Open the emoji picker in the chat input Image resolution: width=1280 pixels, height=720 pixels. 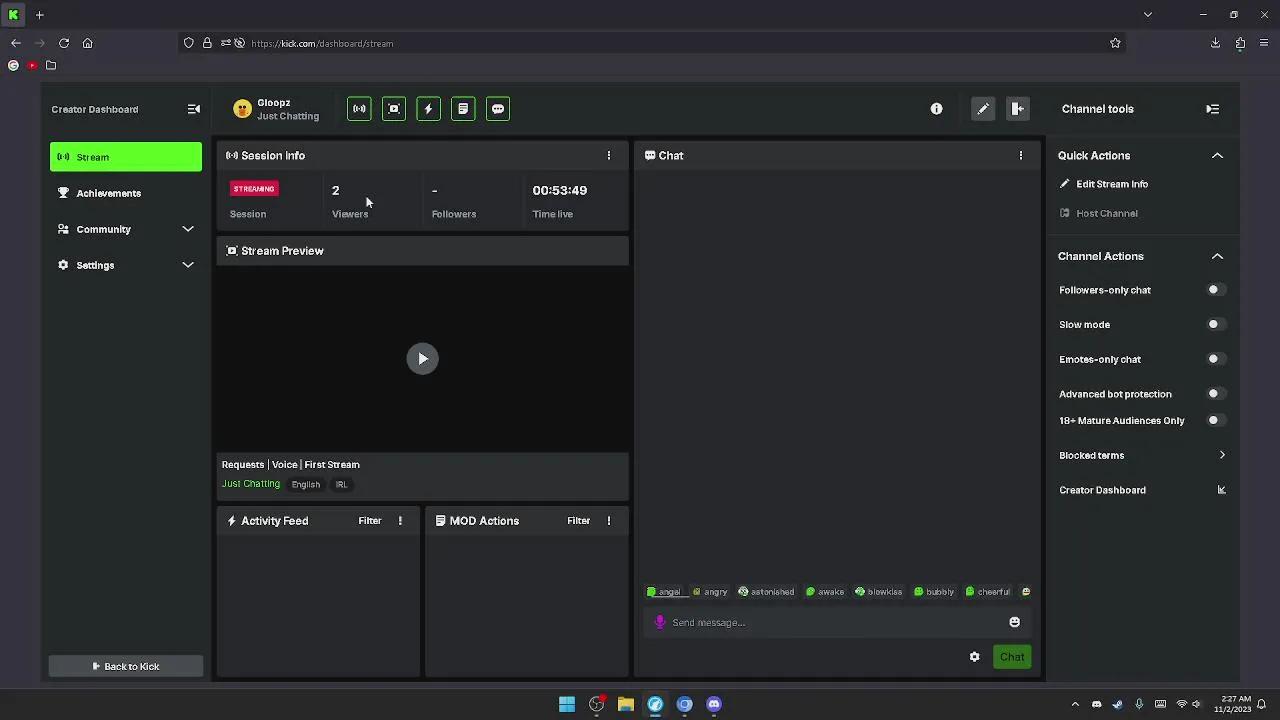pyautogui.click(x=1014, y=622)
